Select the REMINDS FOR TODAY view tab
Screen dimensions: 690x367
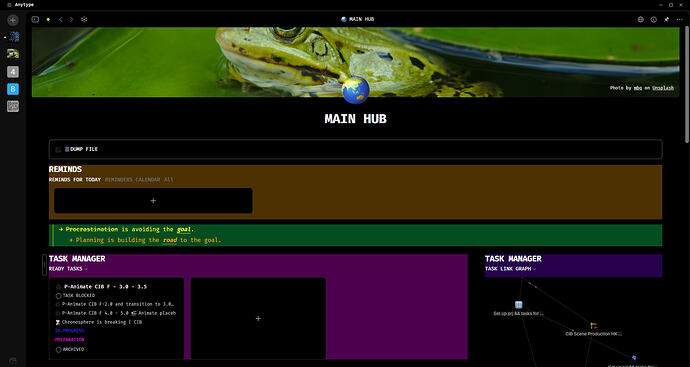tap(74, 180)
